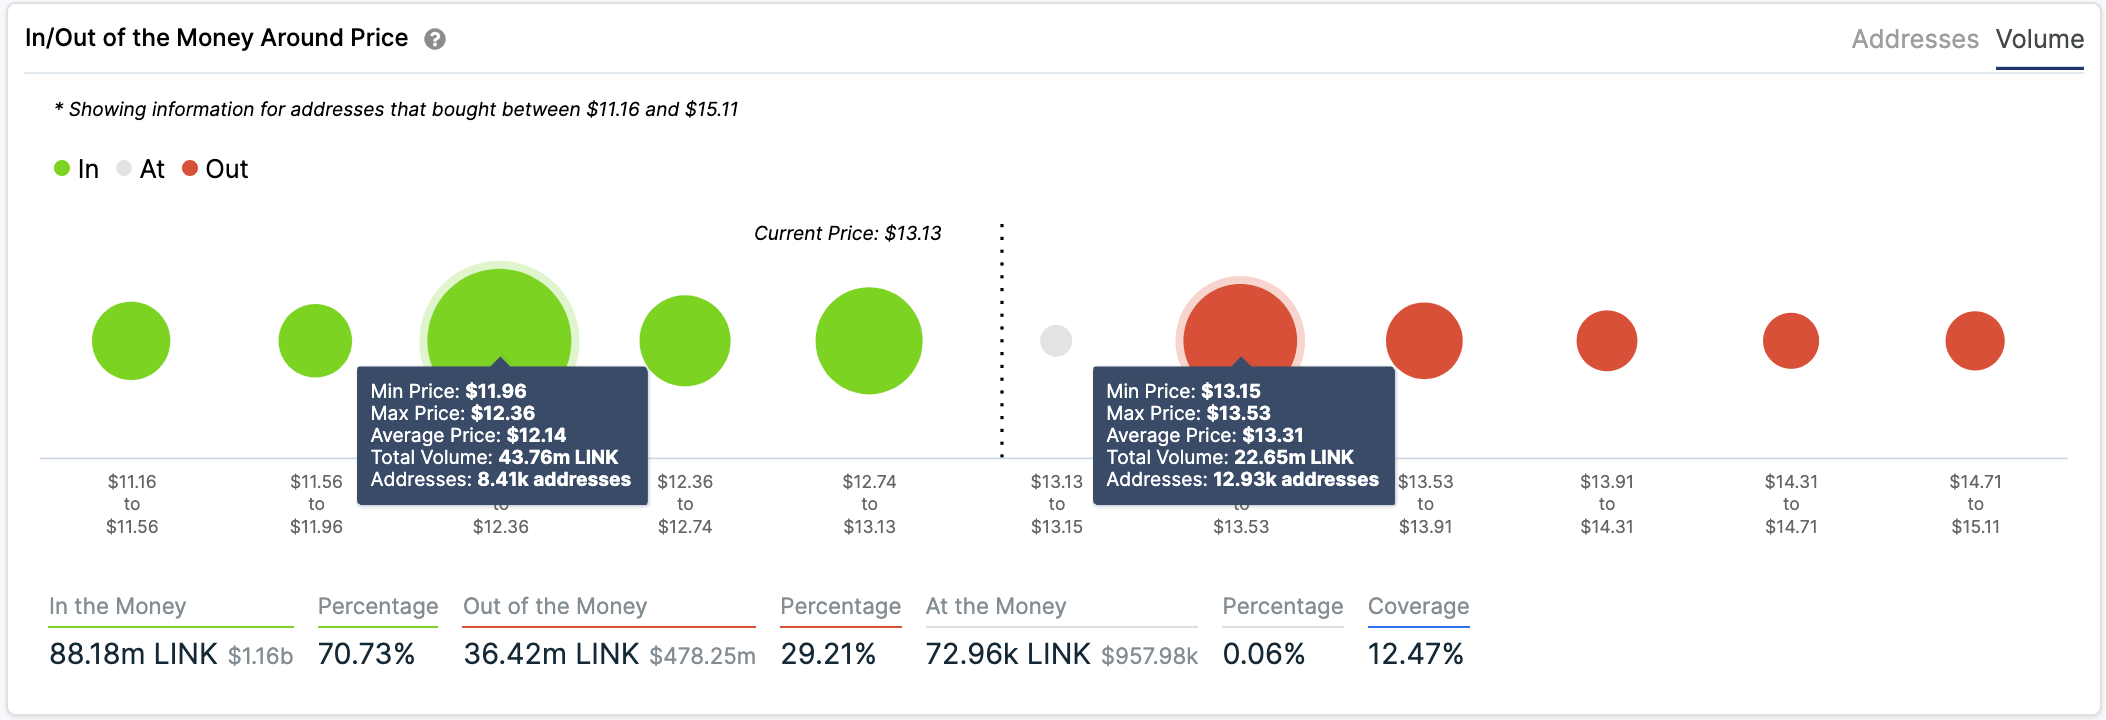Click the Coverage 12.47% value

(x=1415, y=654)
